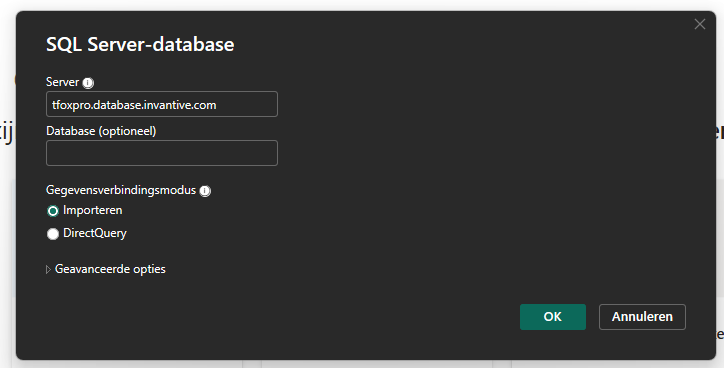The image size is (724, 368).
Task: Focus the Database (optioneel) input field
Action: tap(162, 153)
